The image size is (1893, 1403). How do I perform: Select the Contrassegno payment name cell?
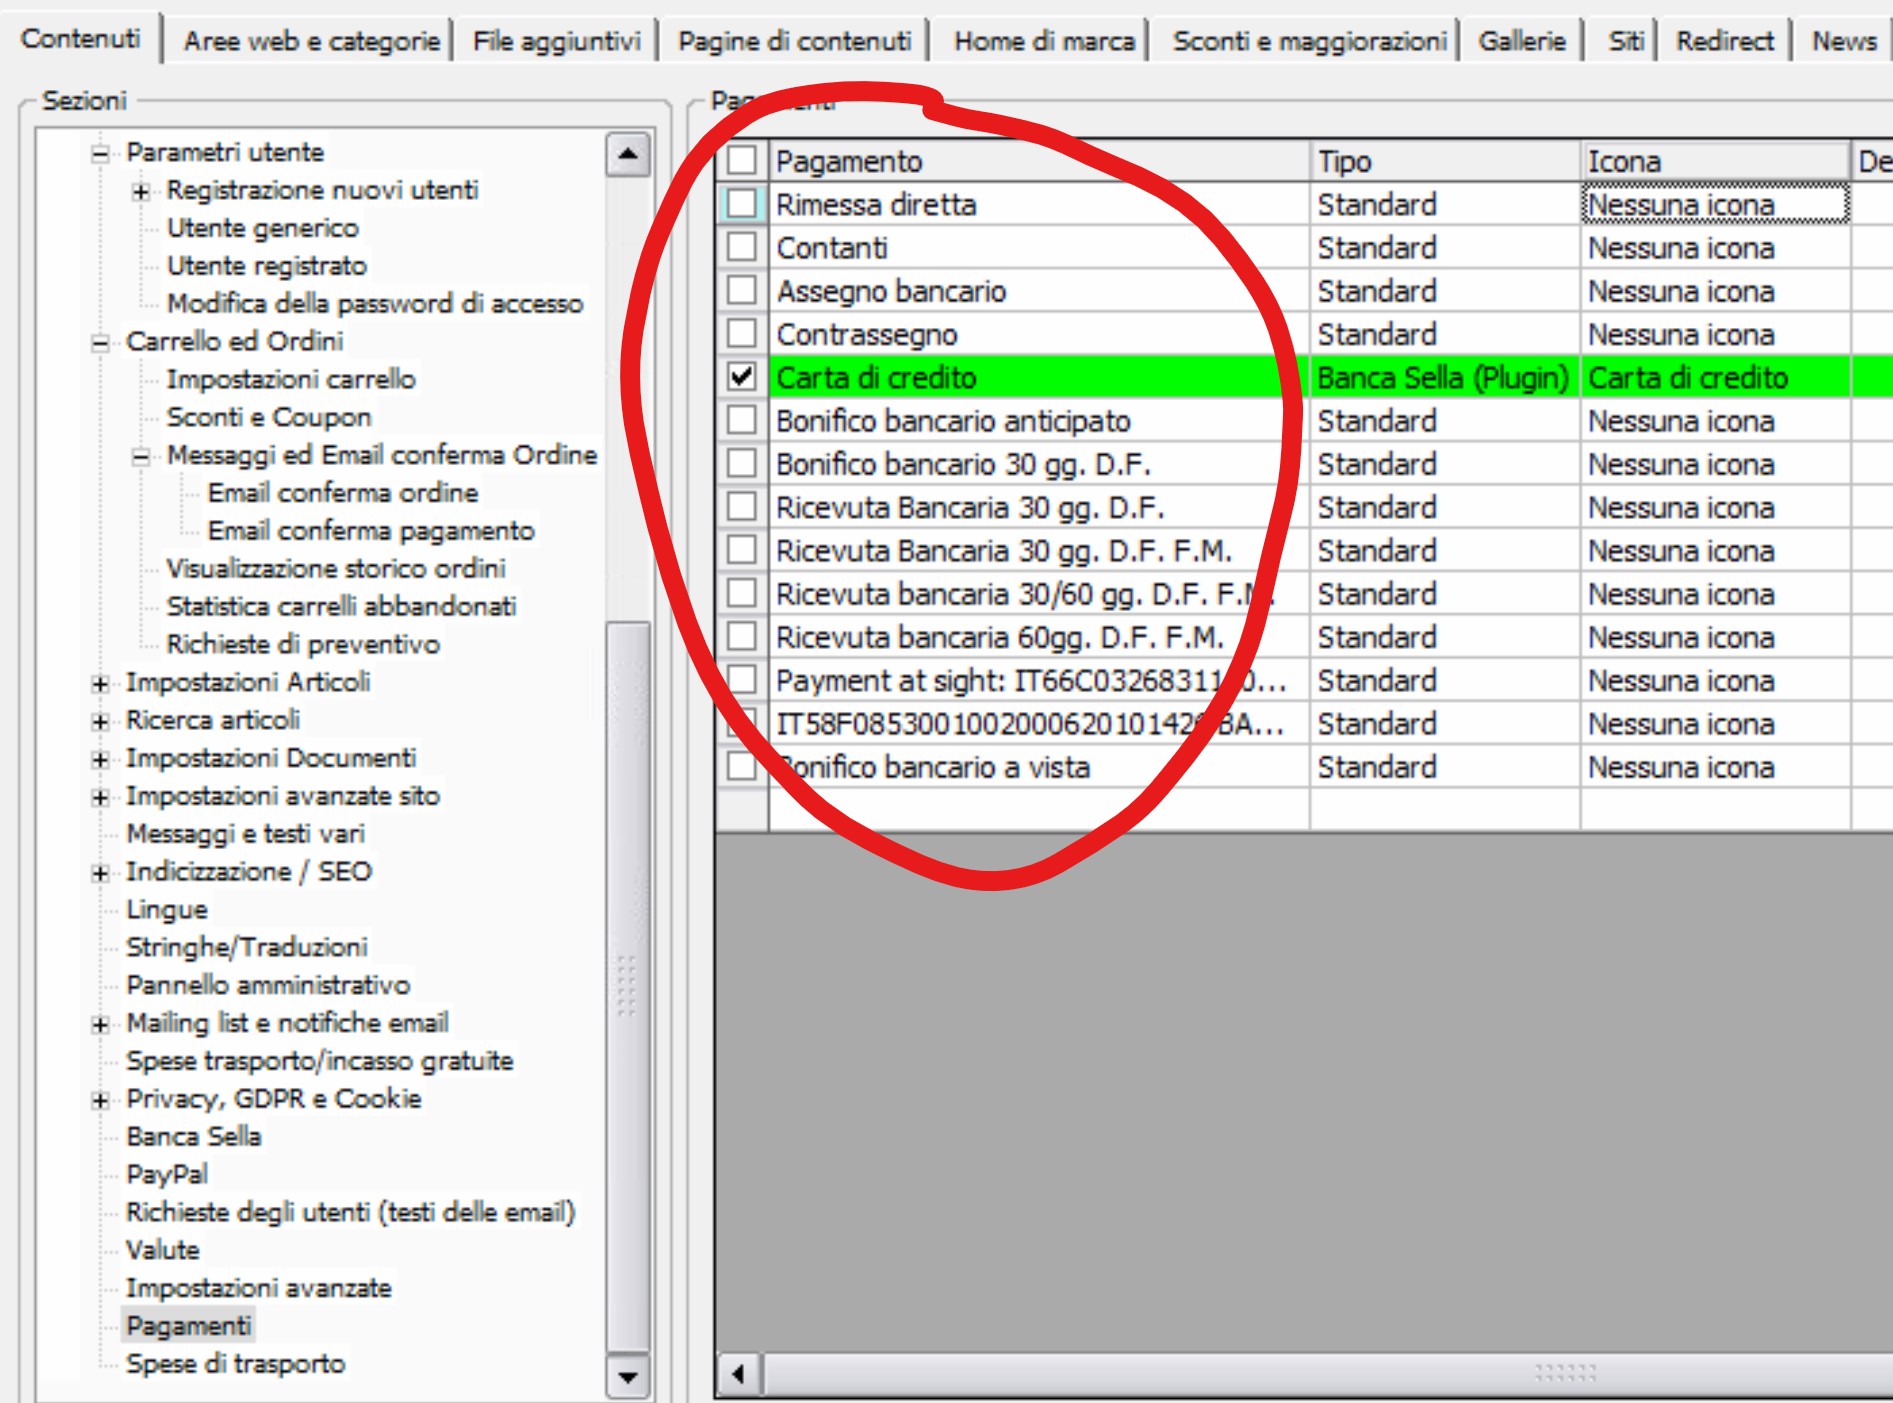[1039, 335]
